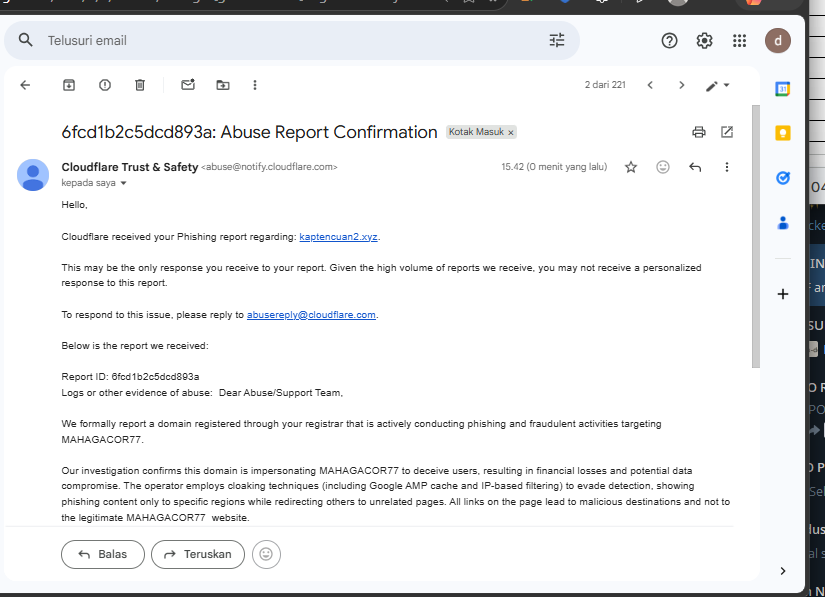The height and width of the screenshot is (597, 825).
Task: Reply using header arrow icon
Action: (695, 167)
